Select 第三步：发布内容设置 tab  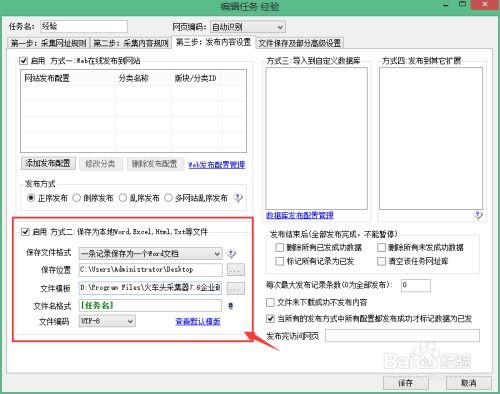click(x=213, y=42)
